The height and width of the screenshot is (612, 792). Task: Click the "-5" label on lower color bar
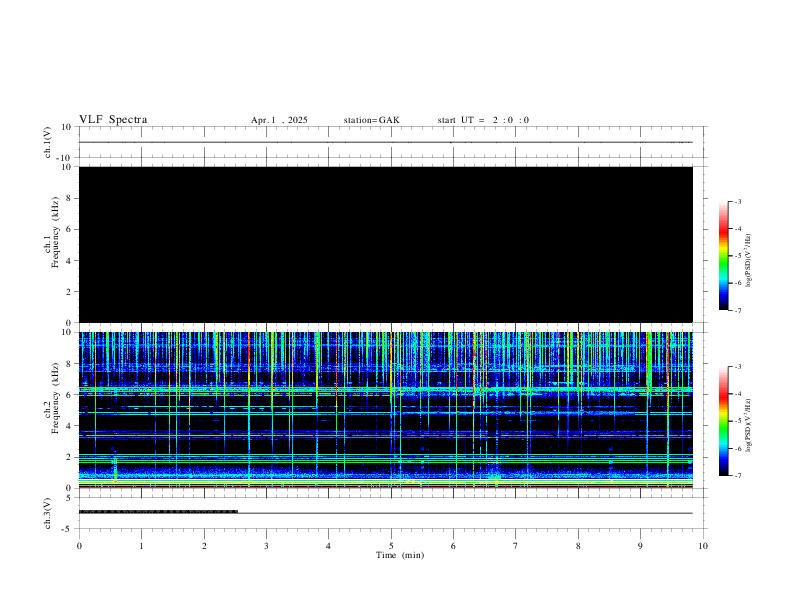[737, 421]
